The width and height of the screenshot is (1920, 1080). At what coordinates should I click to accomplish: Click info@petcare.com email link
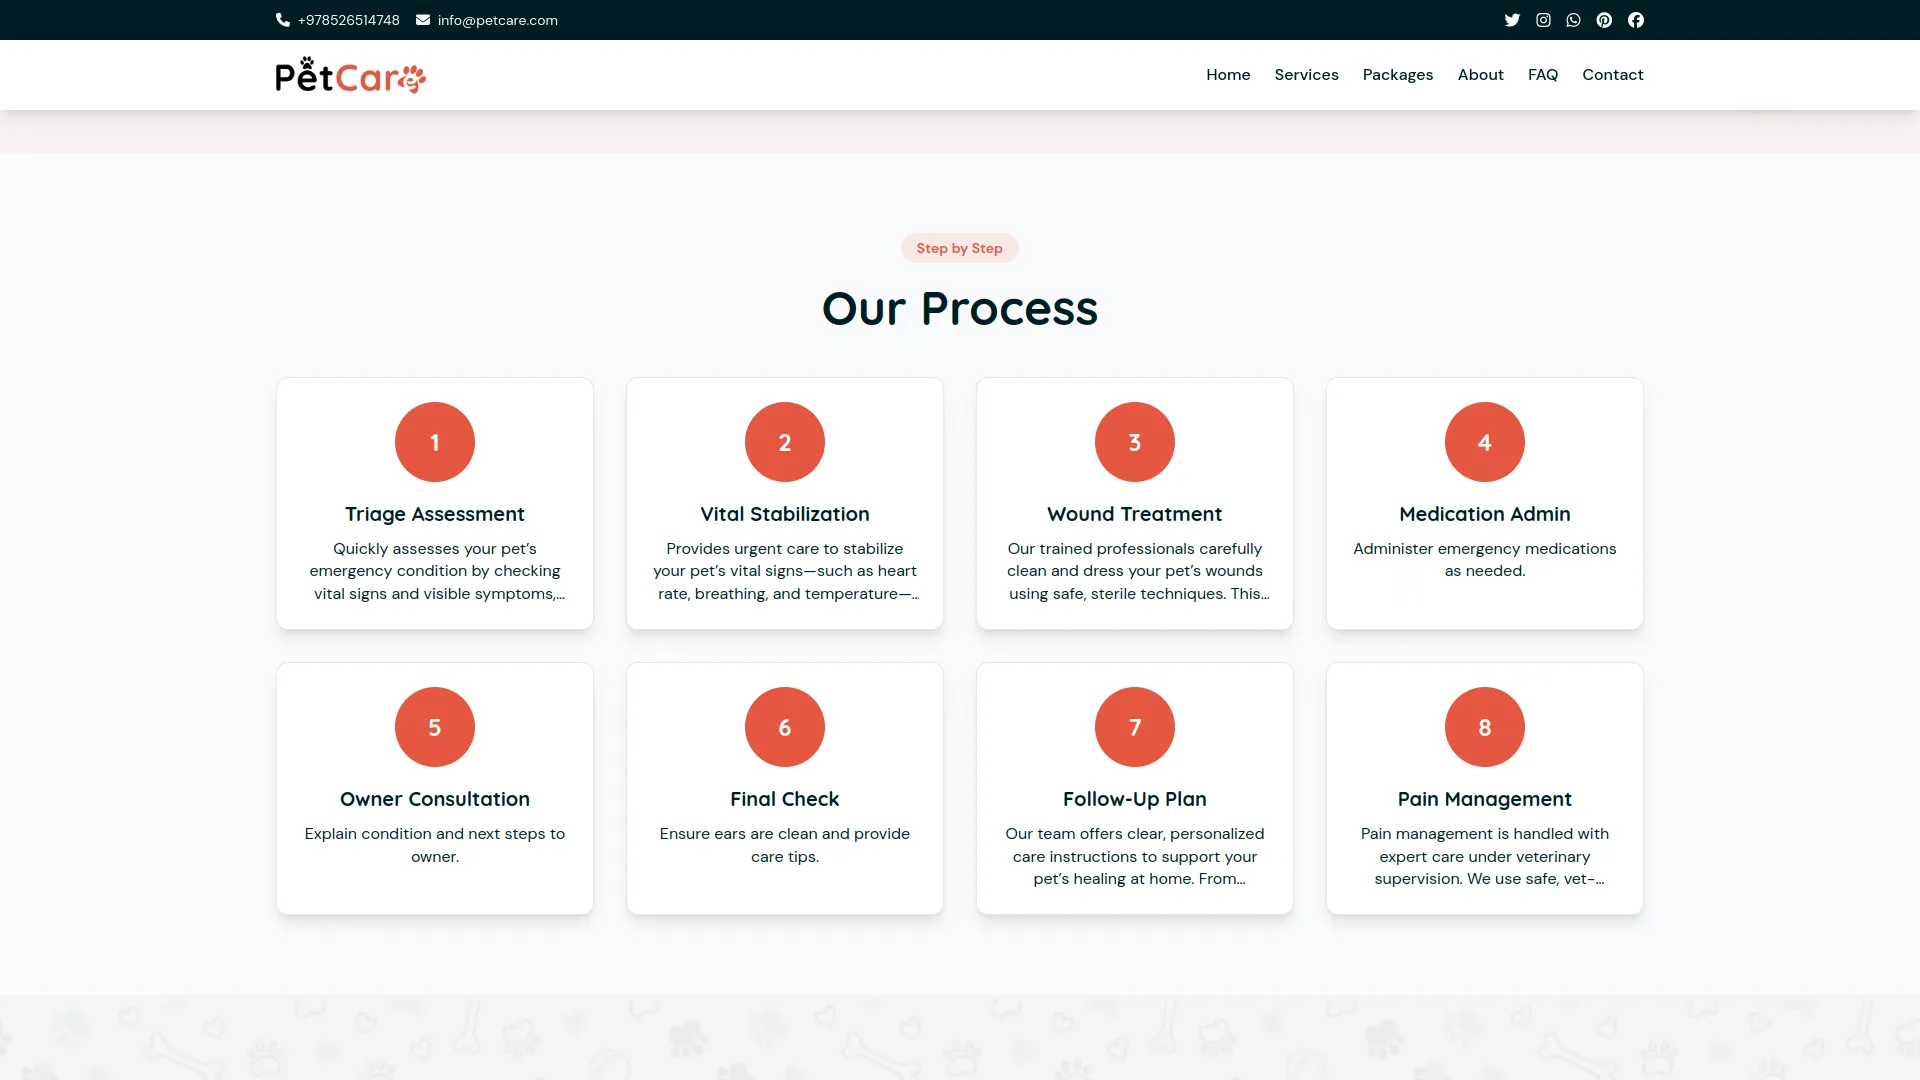tap(497, 20)
